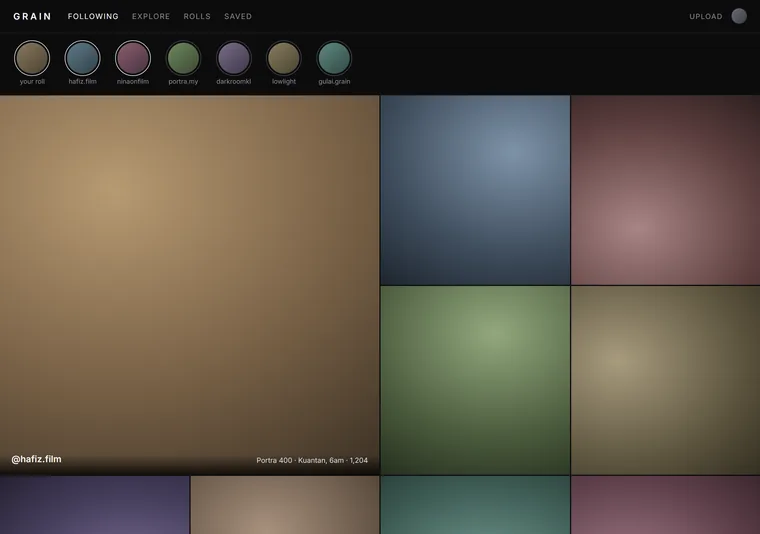This screenshot has width=760, height=534.
Task: Open the beige photo tile in the bottom row
Action: pos(285,505)
